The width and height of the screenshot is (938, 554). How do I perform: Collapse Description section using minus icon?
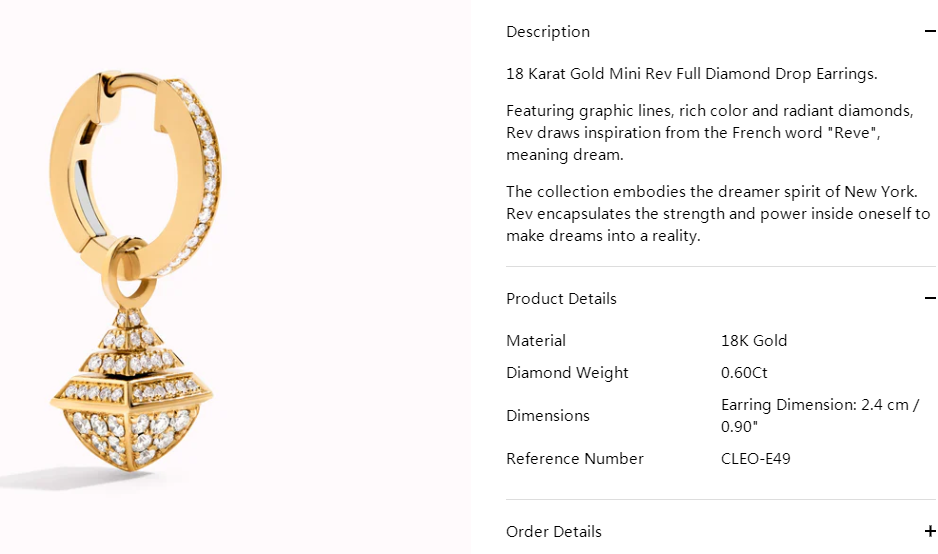click(931, 32)
